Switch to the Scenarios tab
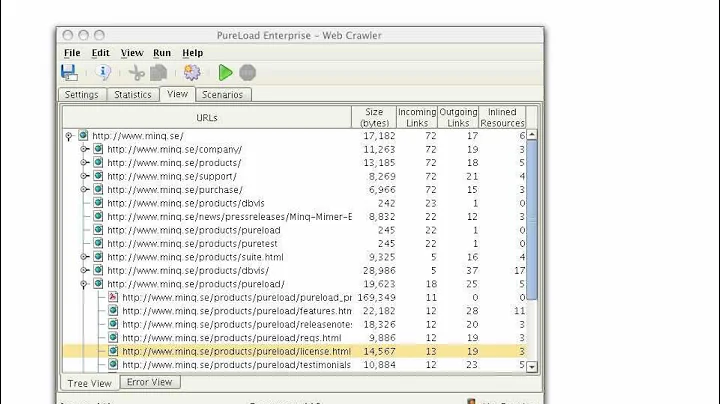This screenshot has width=720, height=404. click(223, 95)
